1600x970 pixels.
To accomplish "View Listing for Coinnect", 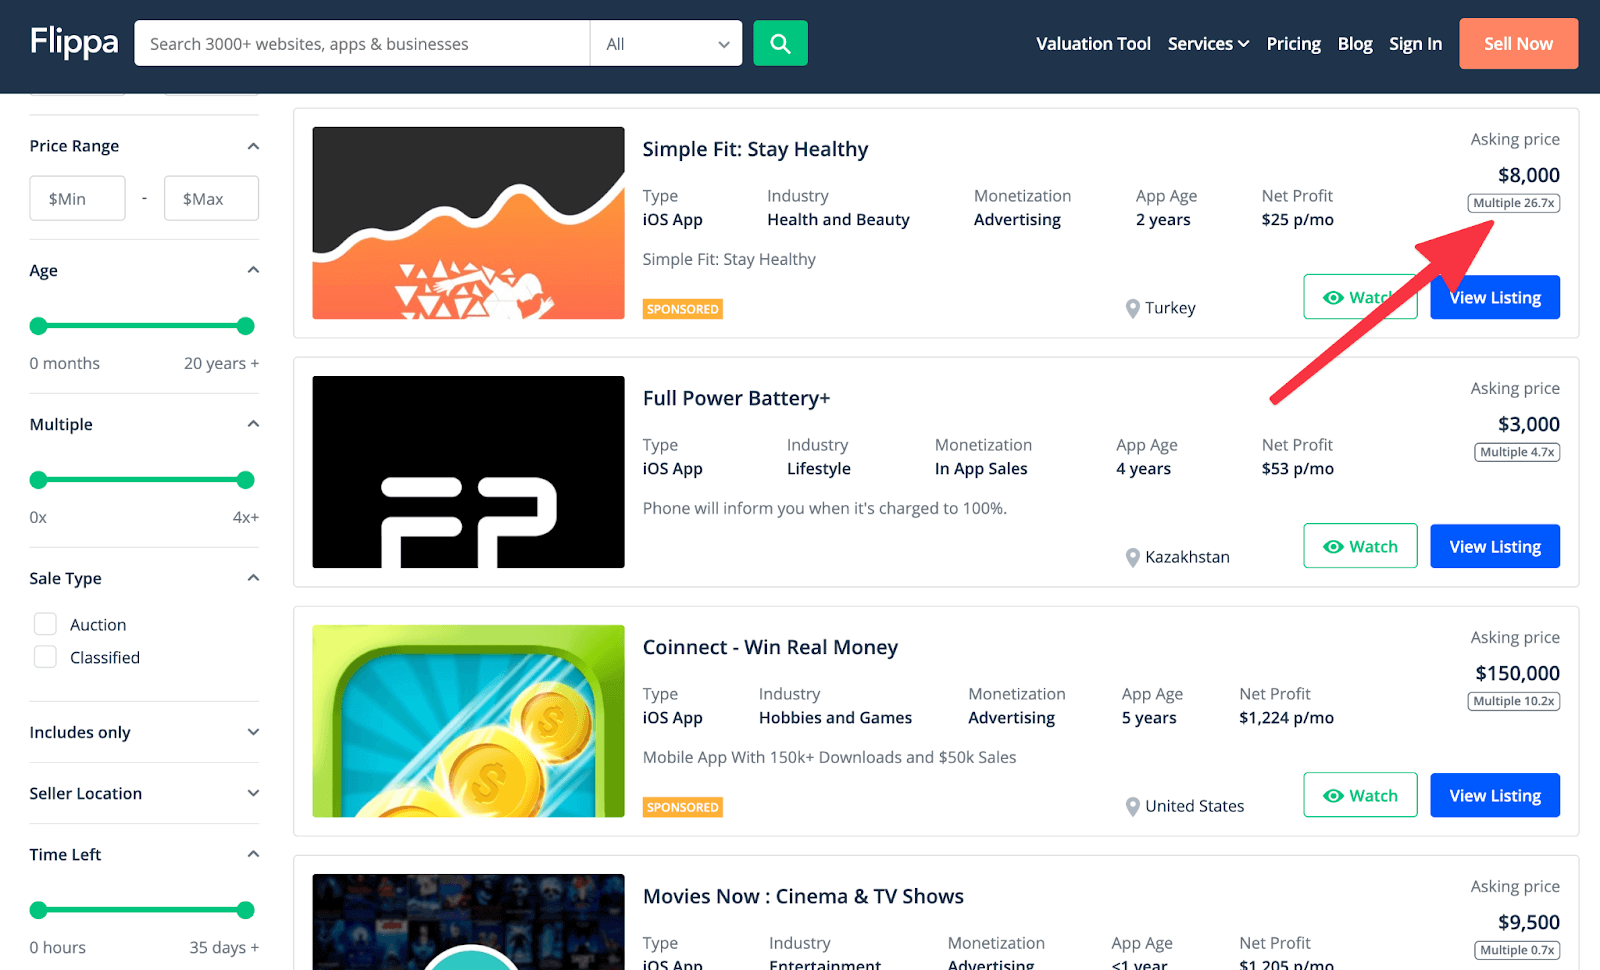I will pyautogui.click(x=1495, y=795).
